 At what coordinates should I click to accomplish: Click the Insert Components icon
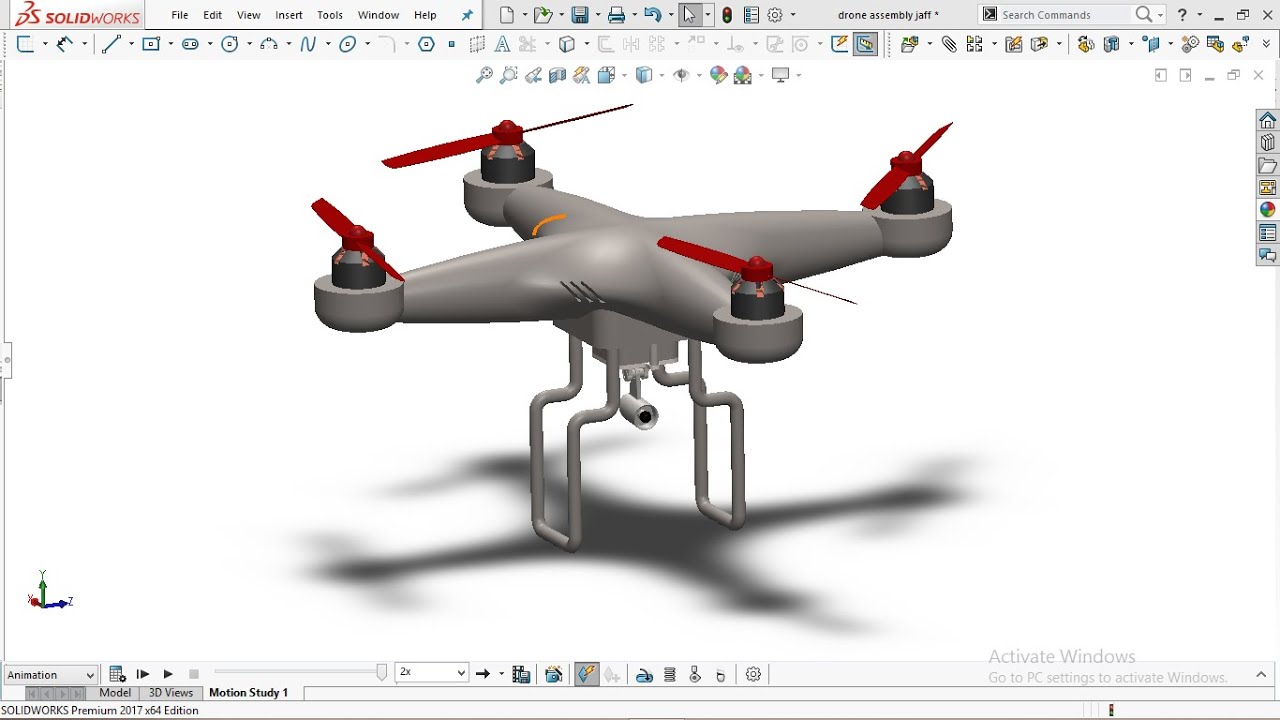(909, 44)
